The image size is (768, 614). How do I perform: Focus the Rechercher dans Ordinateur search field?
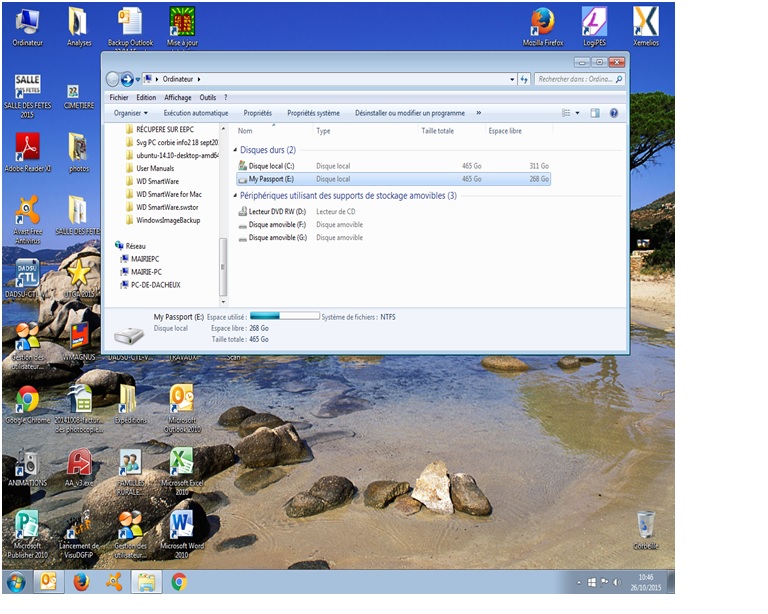(x=580, y=79)
